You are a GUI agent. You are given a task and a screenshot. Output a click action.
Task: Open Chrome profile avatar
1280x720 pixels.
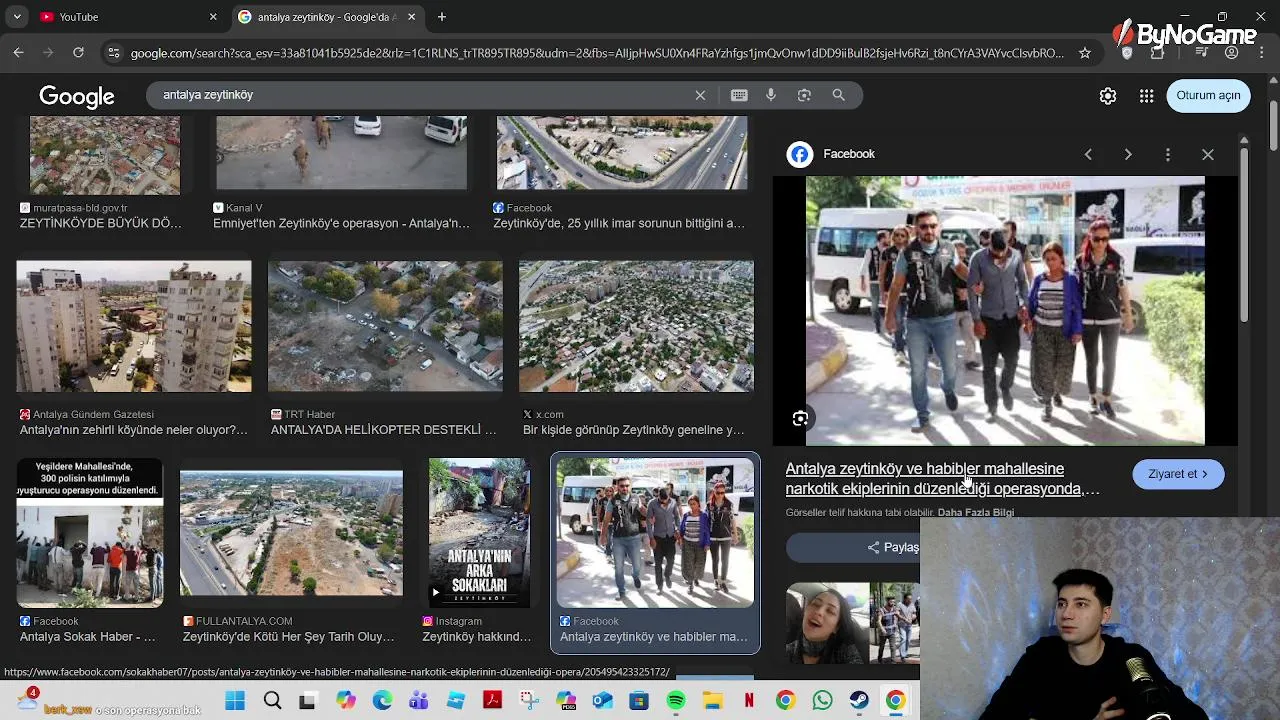1232,53
